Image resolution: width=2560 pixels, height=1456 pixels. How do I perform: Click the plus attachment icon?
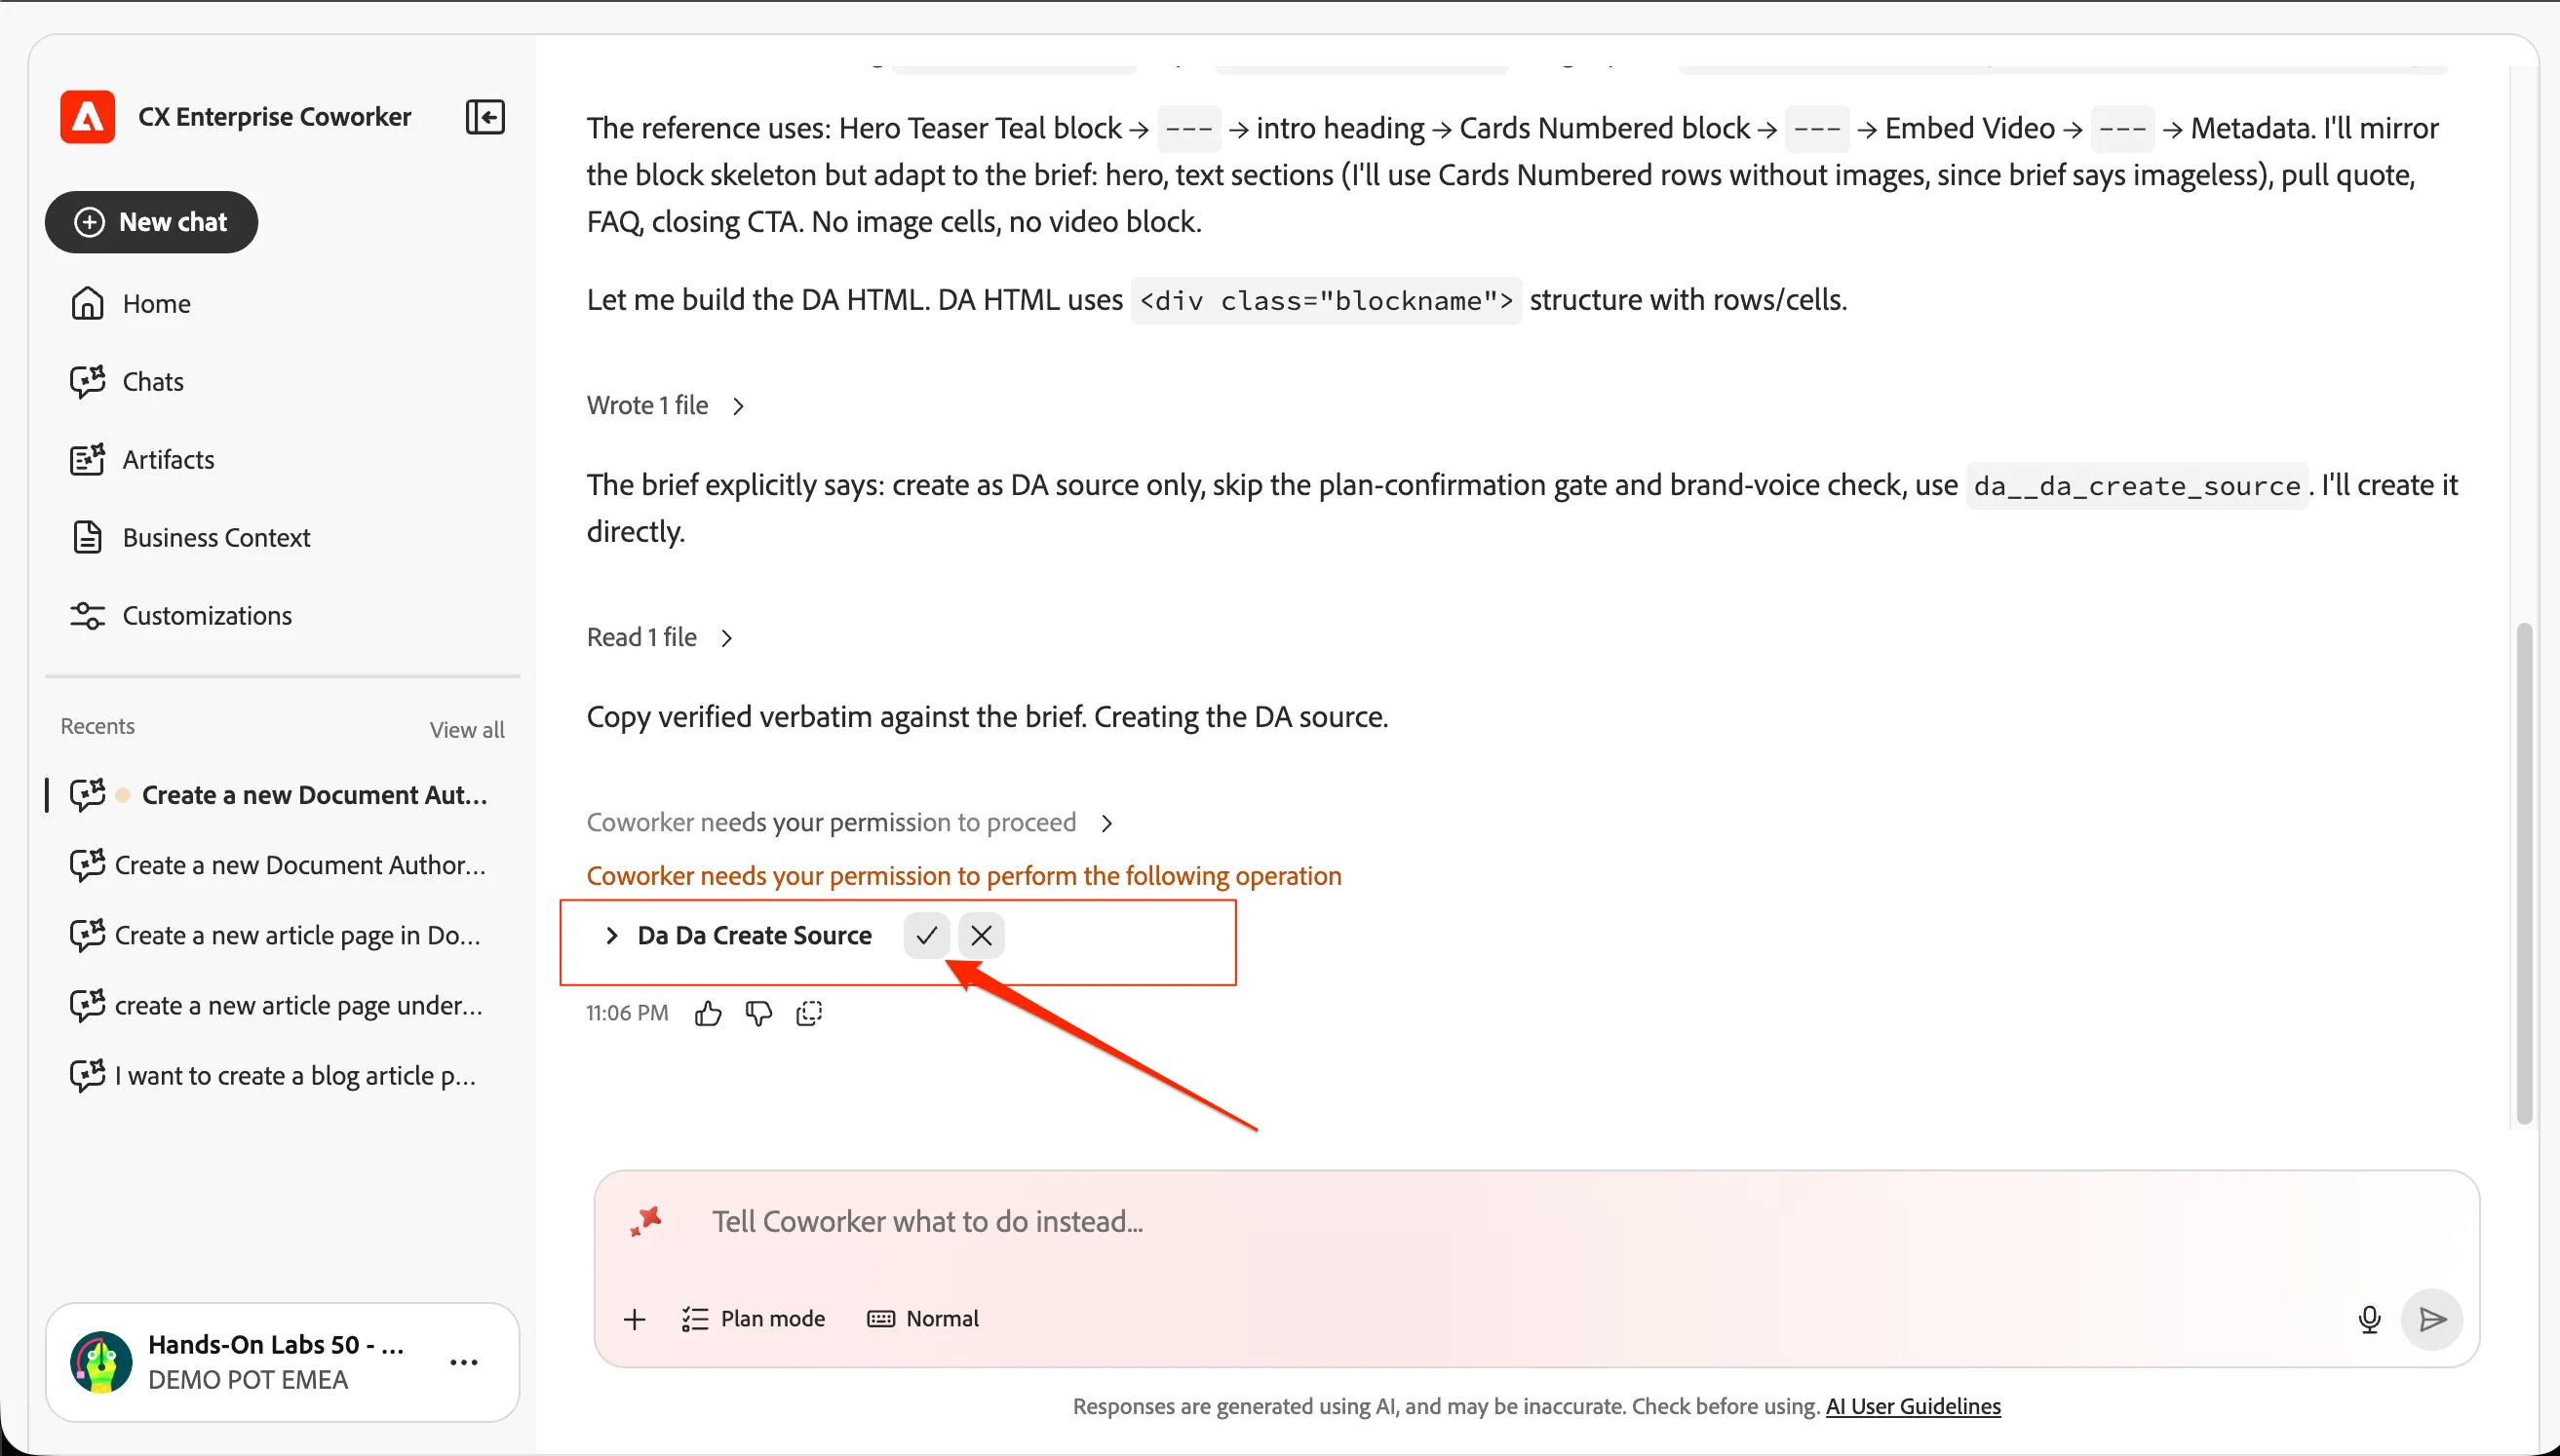click(x=634, y=1319)
